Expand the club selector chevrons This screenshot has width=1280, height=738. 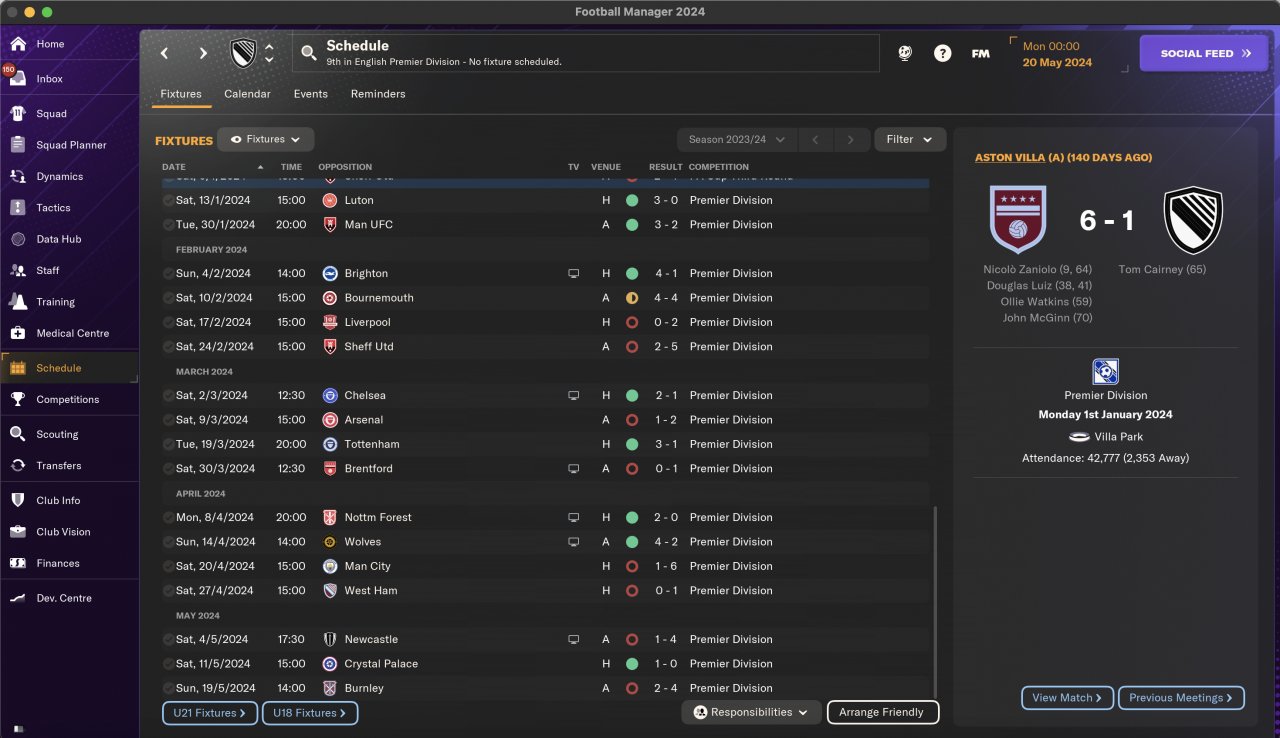coord(269,53)
